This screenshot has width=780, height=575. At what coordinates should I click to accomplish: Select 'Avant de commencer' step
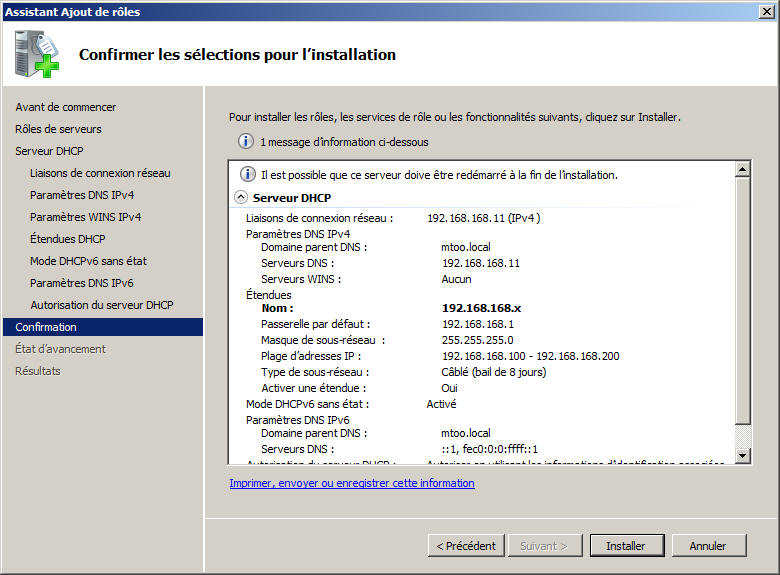(x=66, y=107)
